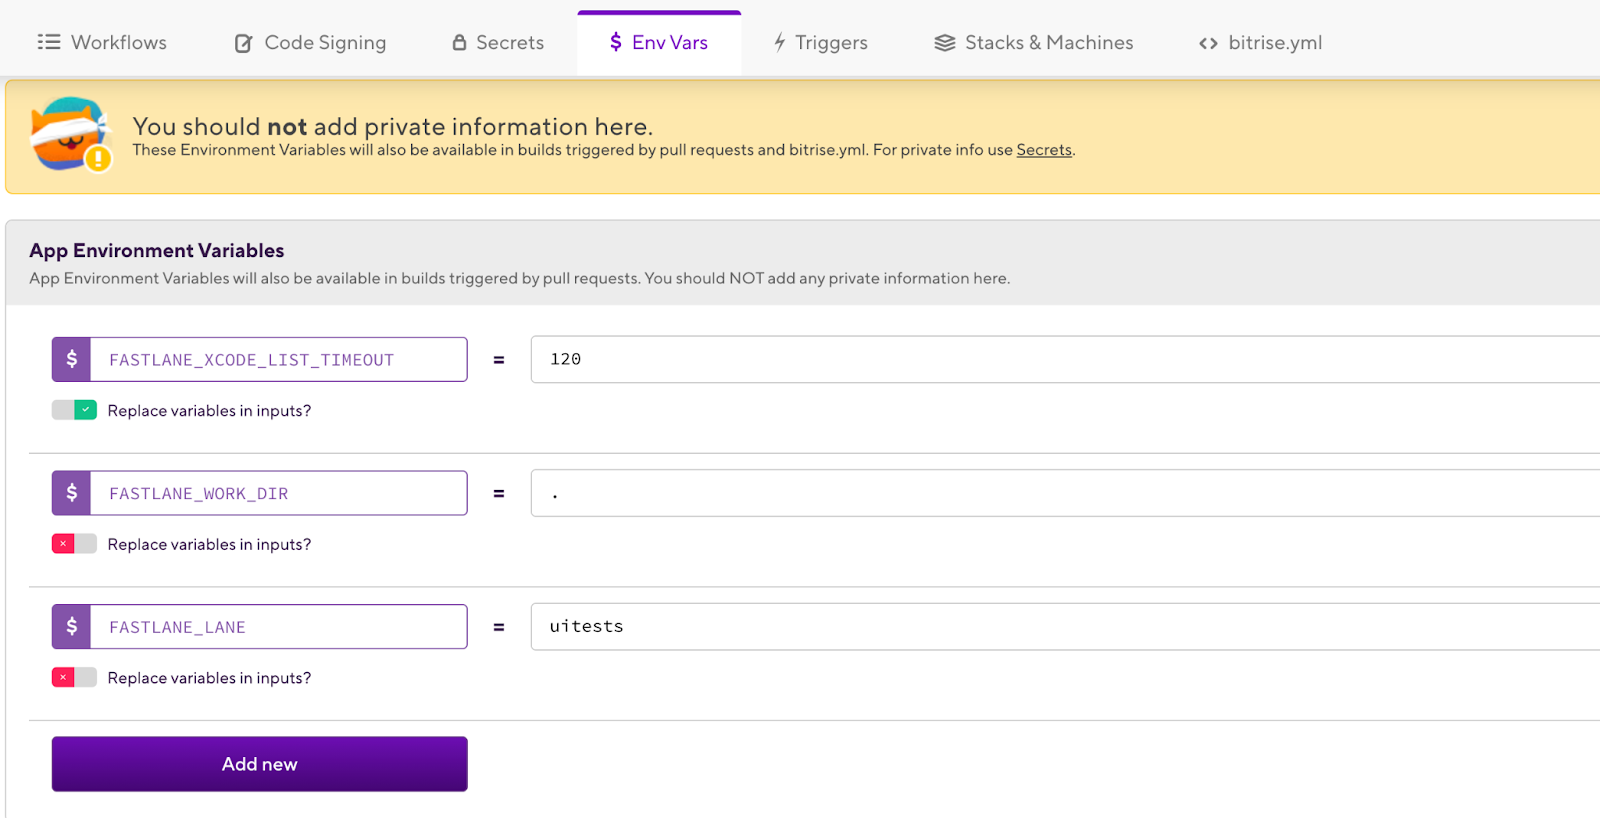Image resolution: width=1600 pixels, height=818 pixels.
Task: Edit the FASTLANE_LANE key name field
Action: click(278, 627)
